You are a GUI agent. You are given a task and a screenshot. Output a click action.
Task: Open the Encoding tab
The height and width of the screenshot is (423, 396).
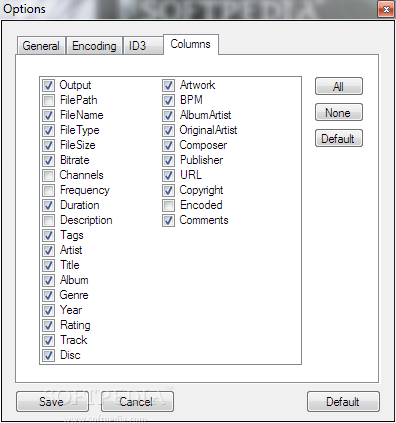coord(94,46)
